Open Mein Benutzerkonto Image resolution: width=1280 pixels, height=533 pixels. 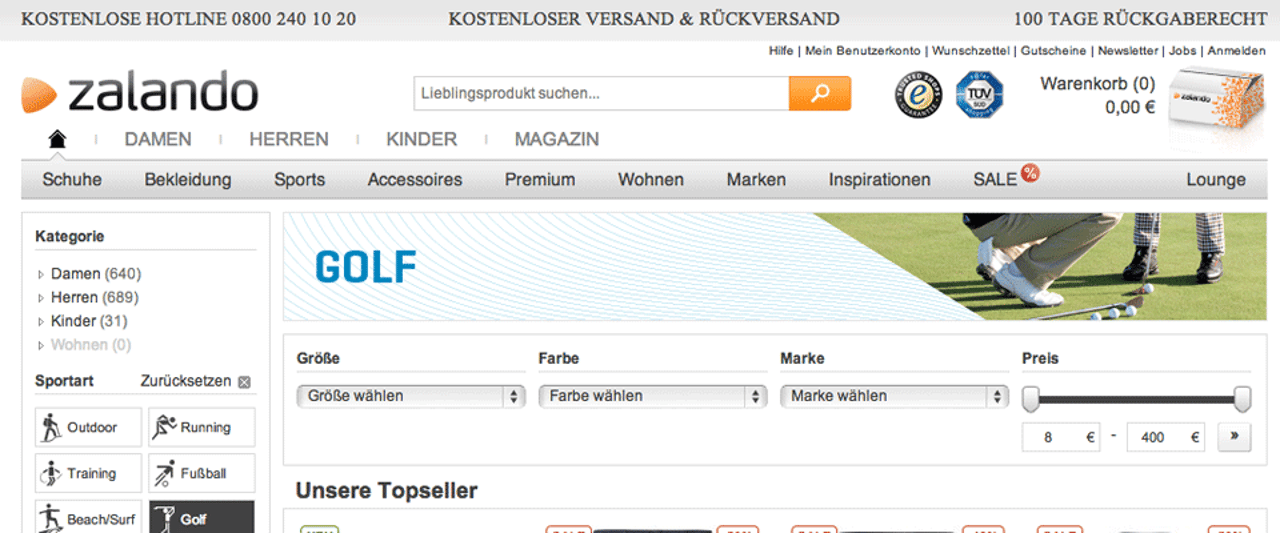coord(863,50)
